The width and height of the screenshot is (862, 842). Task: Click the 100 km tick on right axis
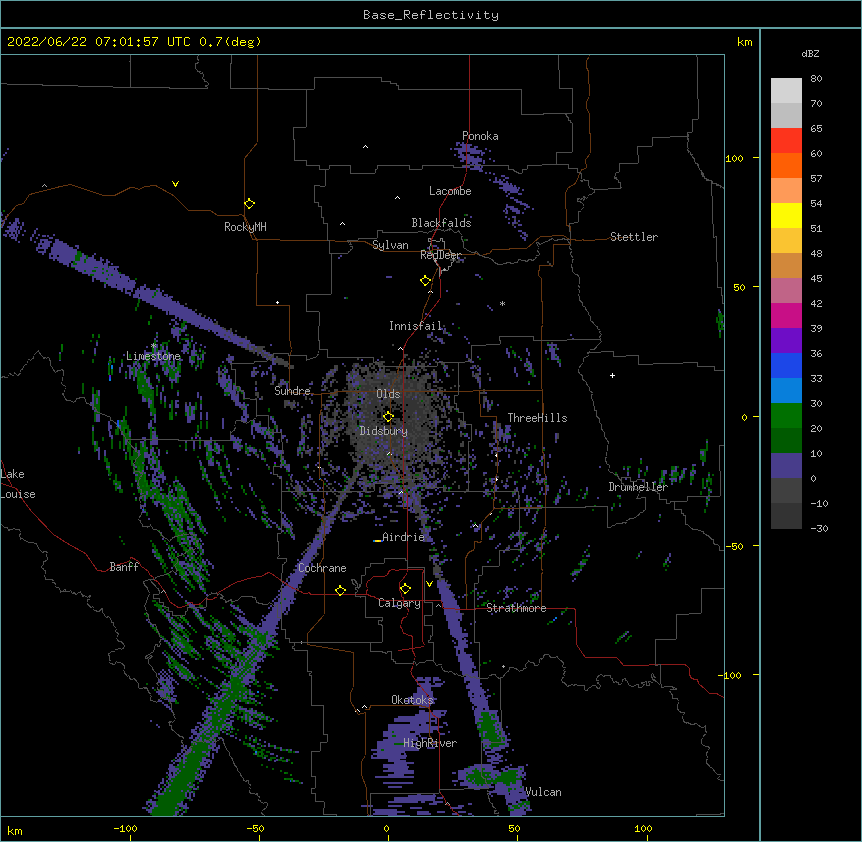(x=734, y=158)
